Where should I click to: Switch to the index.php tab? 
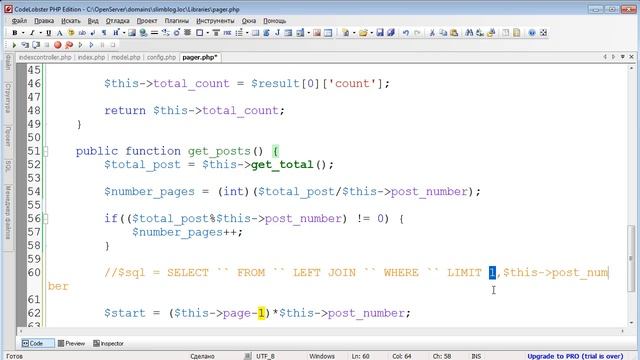(91, 58)
